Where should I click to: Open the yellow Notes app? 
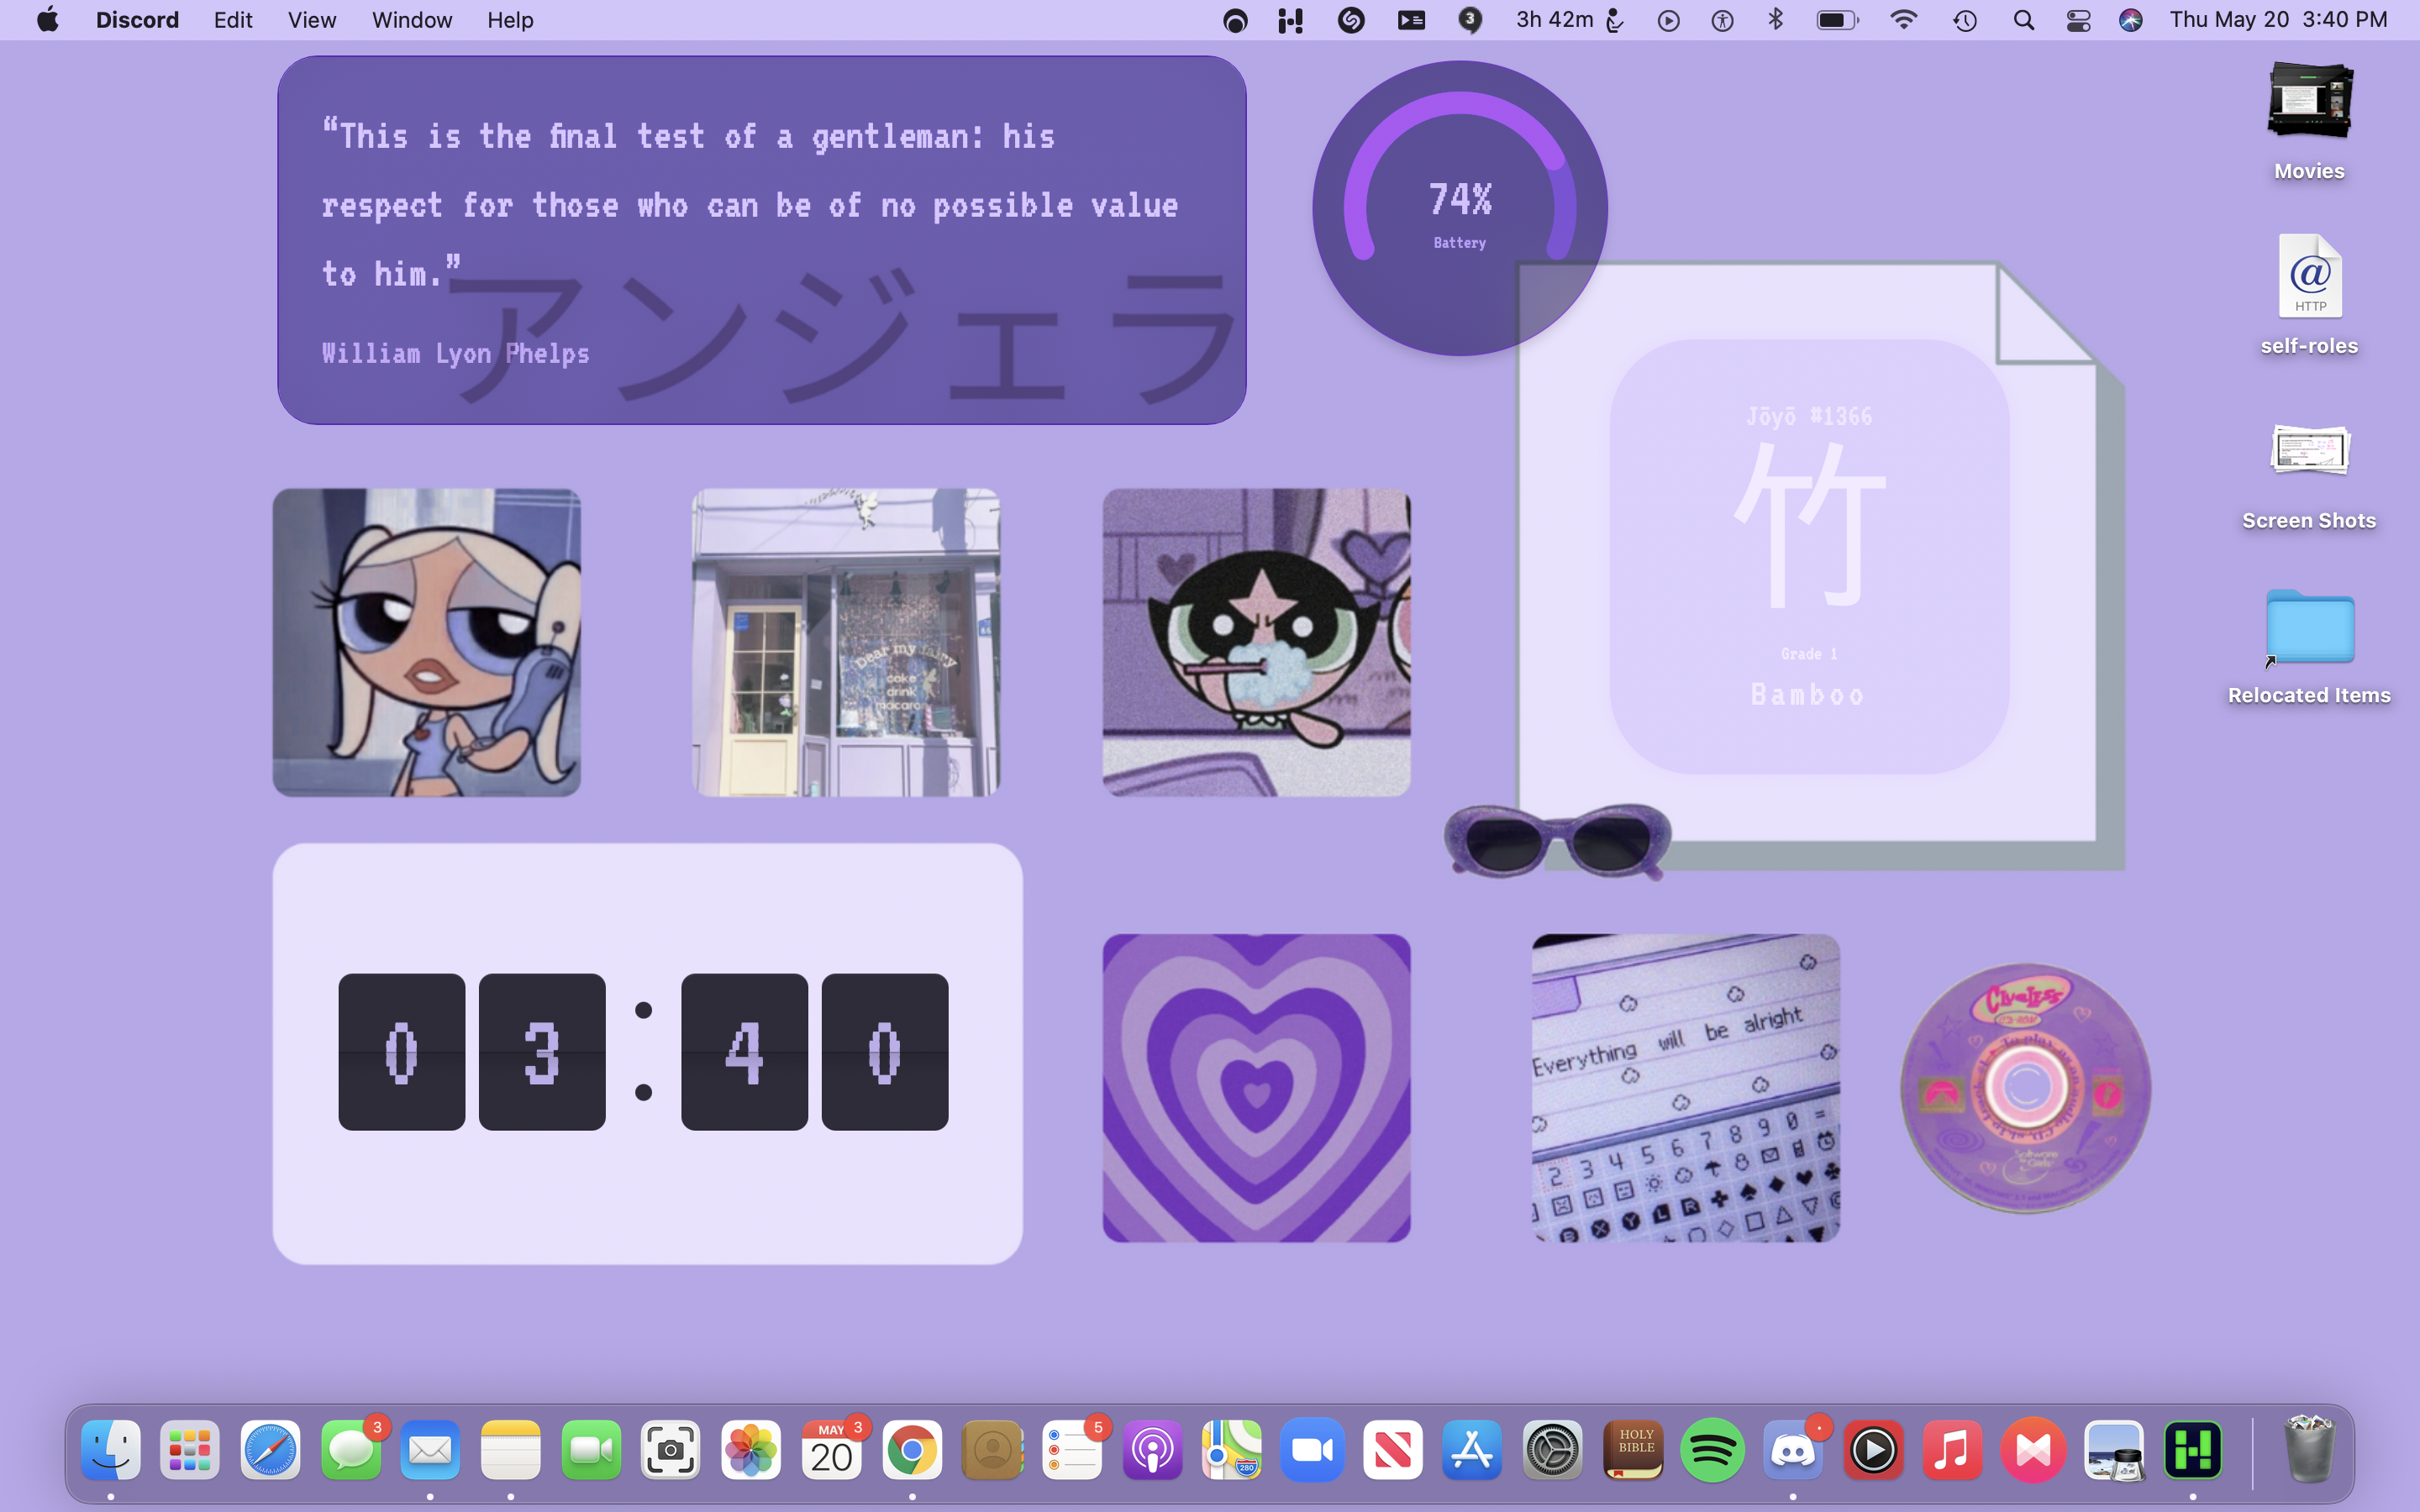tap(511, 1450)
